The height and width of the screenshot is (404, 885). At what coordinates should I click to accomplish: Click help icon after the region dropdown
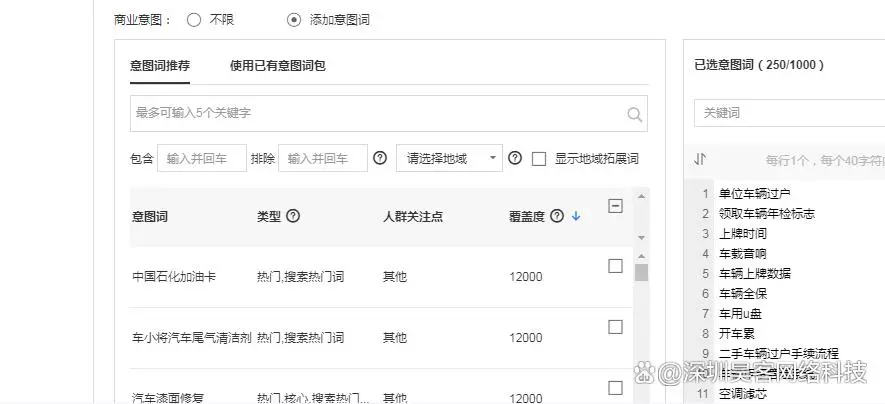point(515,158)
